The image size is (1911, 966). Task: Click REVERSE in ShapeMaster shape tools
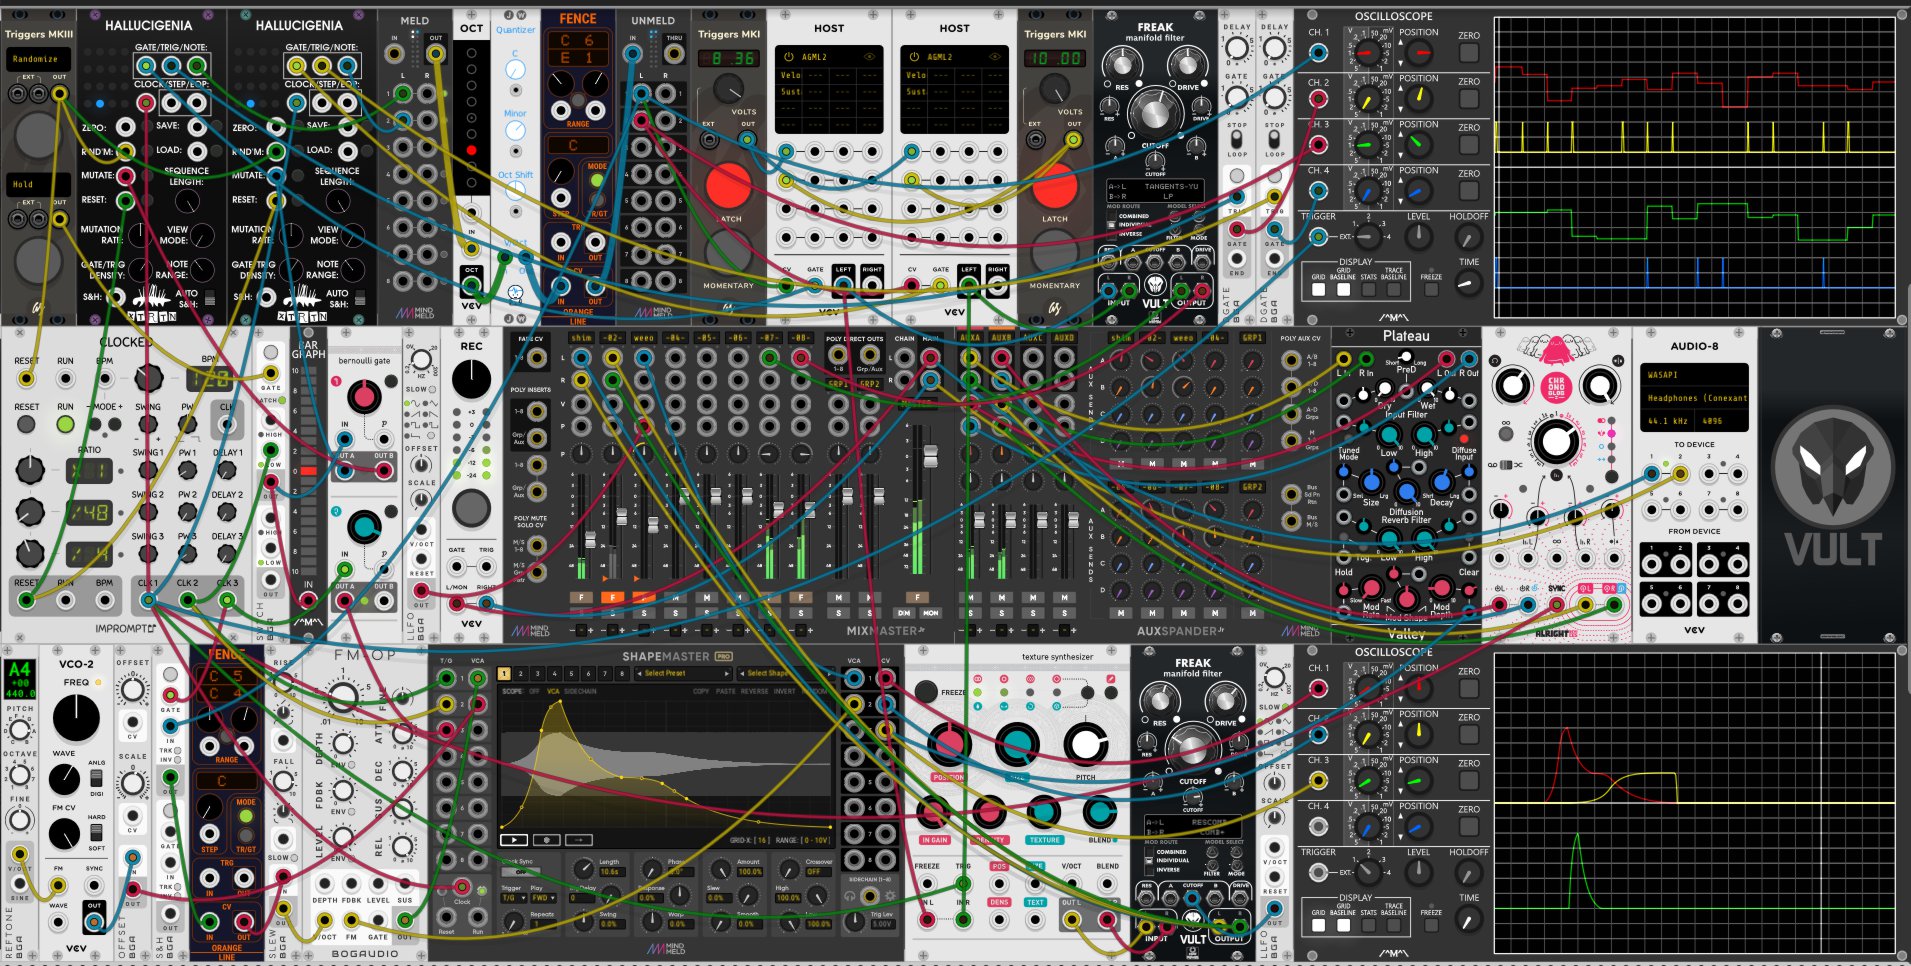click(755, 691)
